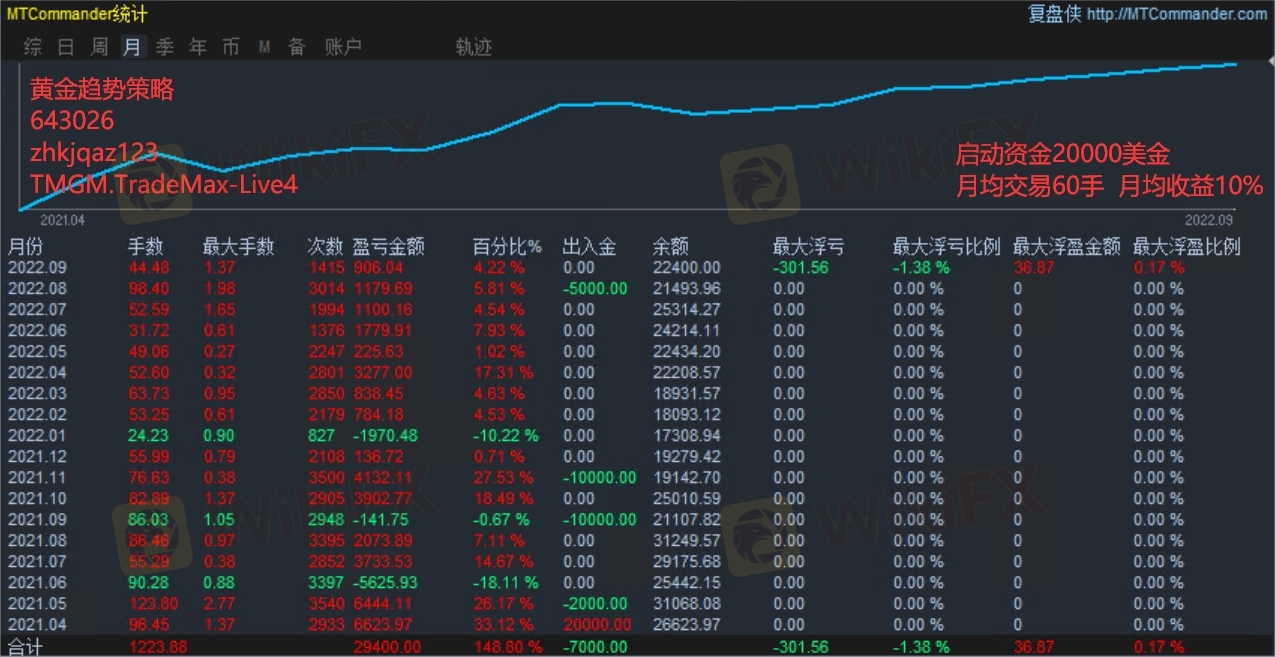
Task: Open the http://MTCommander.com link
Action: (x=1176, y=14)
